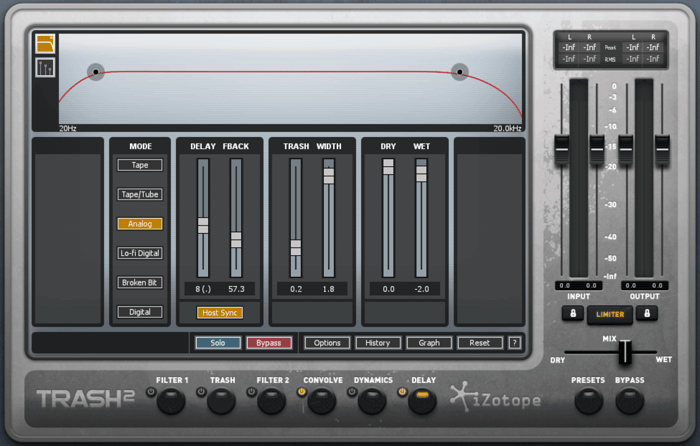Switch to the Filter 2 module knob

[x=271, y=401]
